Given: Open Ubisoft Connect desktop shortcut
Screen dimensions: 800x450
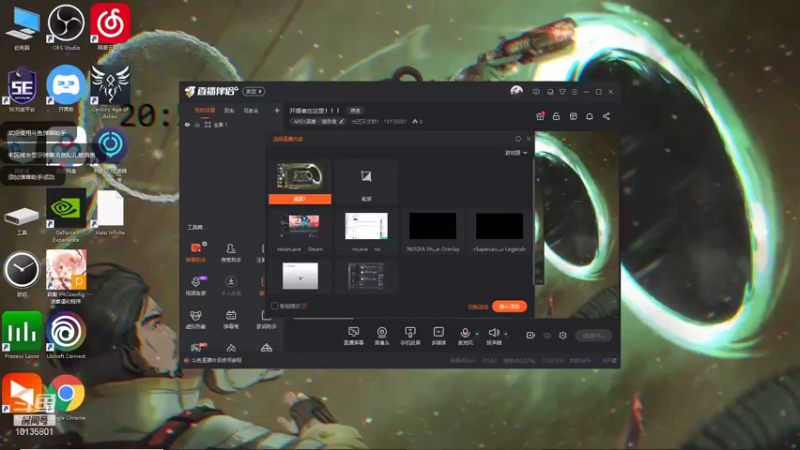Looking at the screenshot, I should [x=66, y=335].
